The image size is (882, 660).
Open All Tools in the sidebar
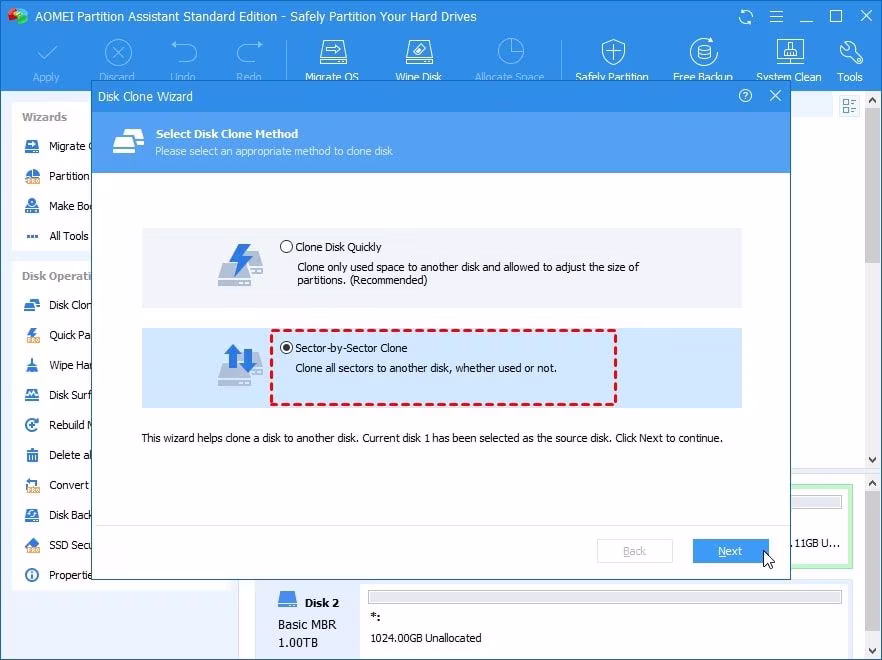[57, 236]
